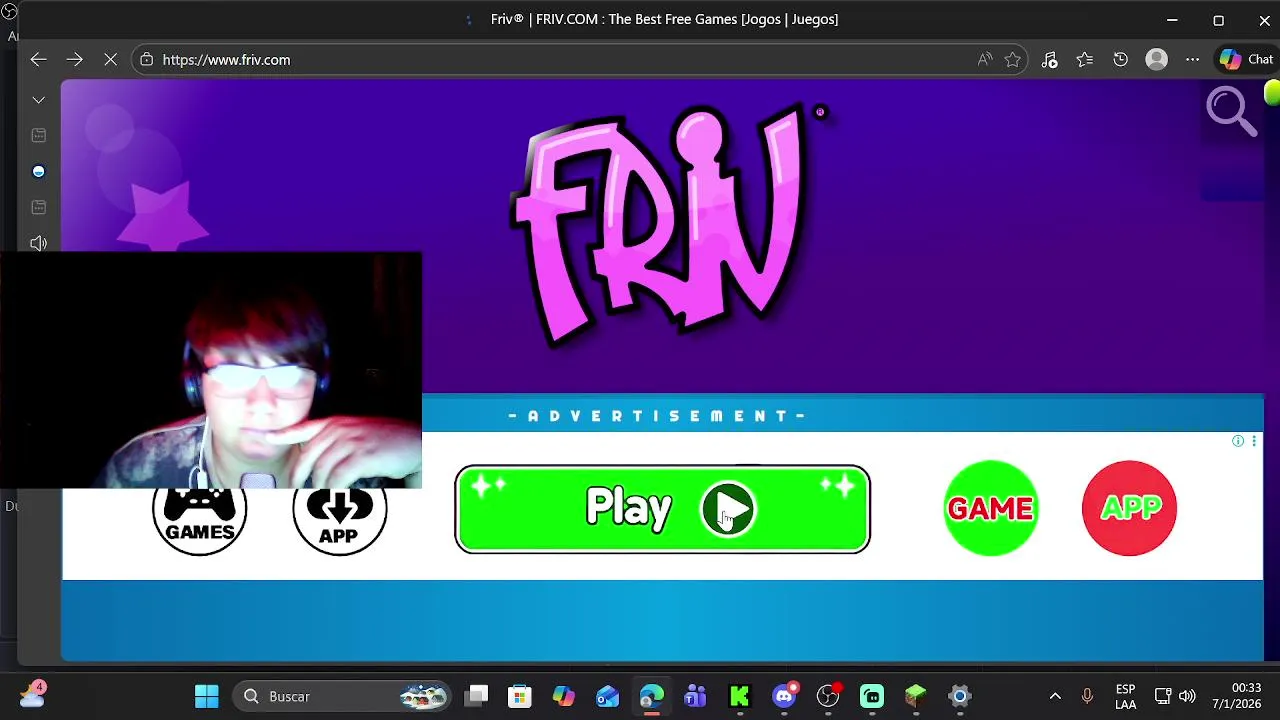Open ad options three-dot menu
The image size is (1280, 720).
[1254, 441]
